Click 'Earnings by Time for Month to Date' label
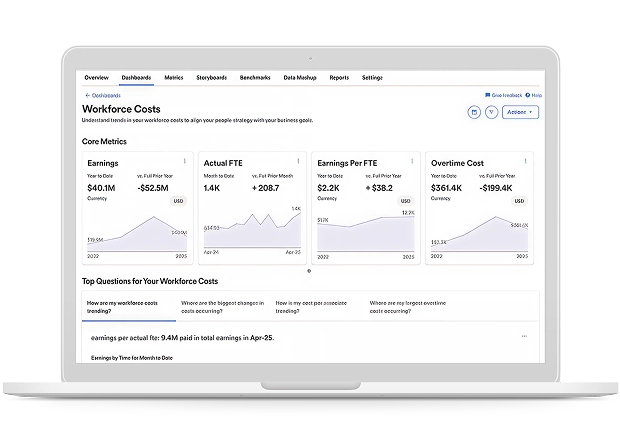The height and width of the screenshot is (441, 620). click(x=132, y=358)
